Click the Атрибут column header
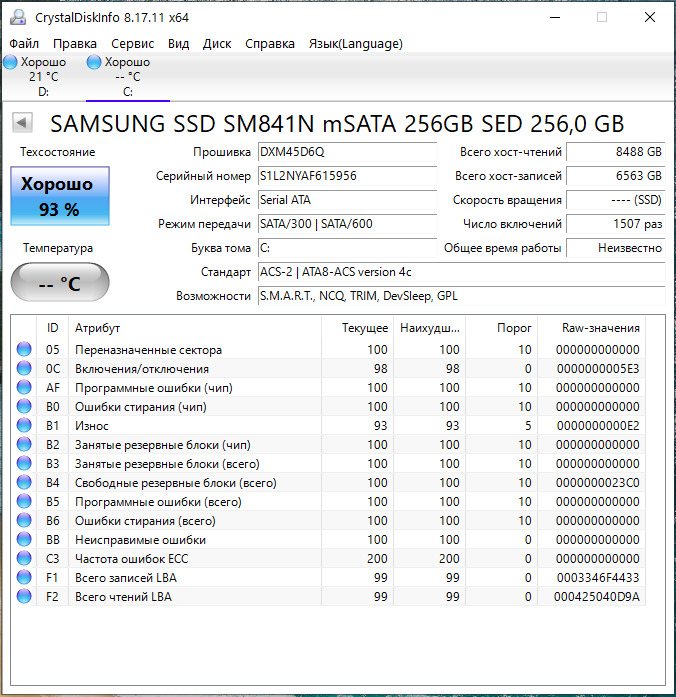 pos(98,328)
